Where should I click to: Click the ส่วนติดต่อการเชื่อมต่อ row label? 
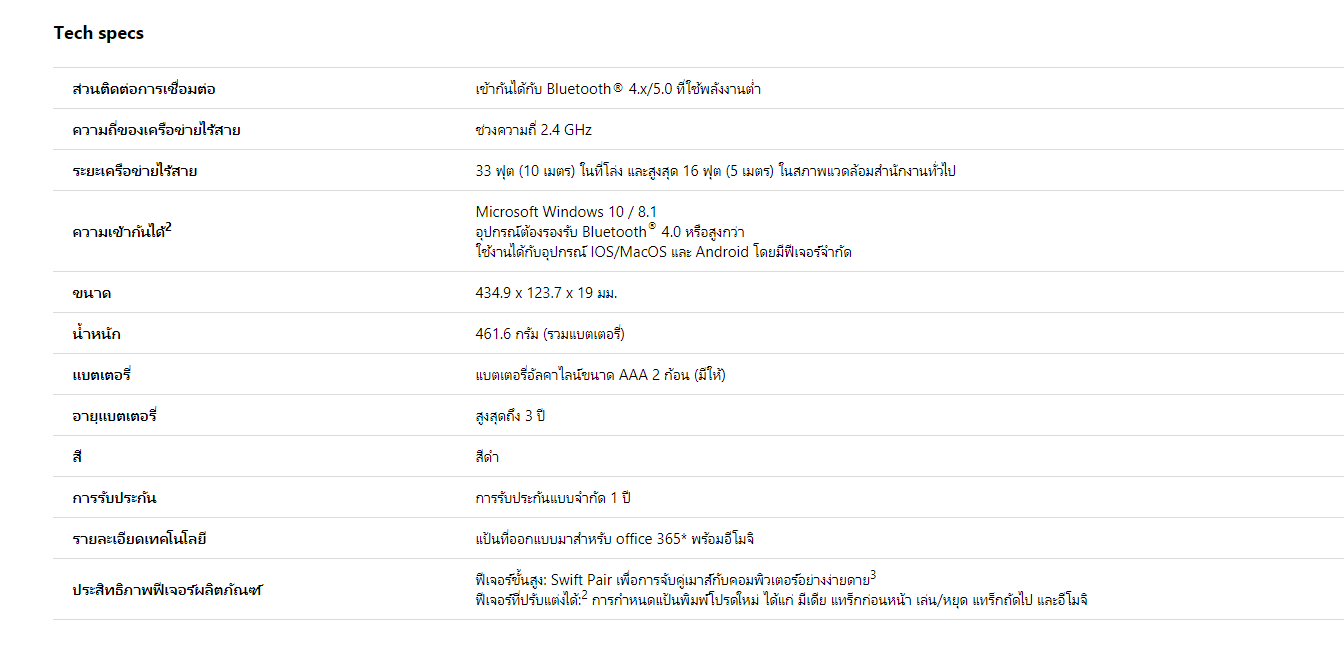[x=144, y=89]
